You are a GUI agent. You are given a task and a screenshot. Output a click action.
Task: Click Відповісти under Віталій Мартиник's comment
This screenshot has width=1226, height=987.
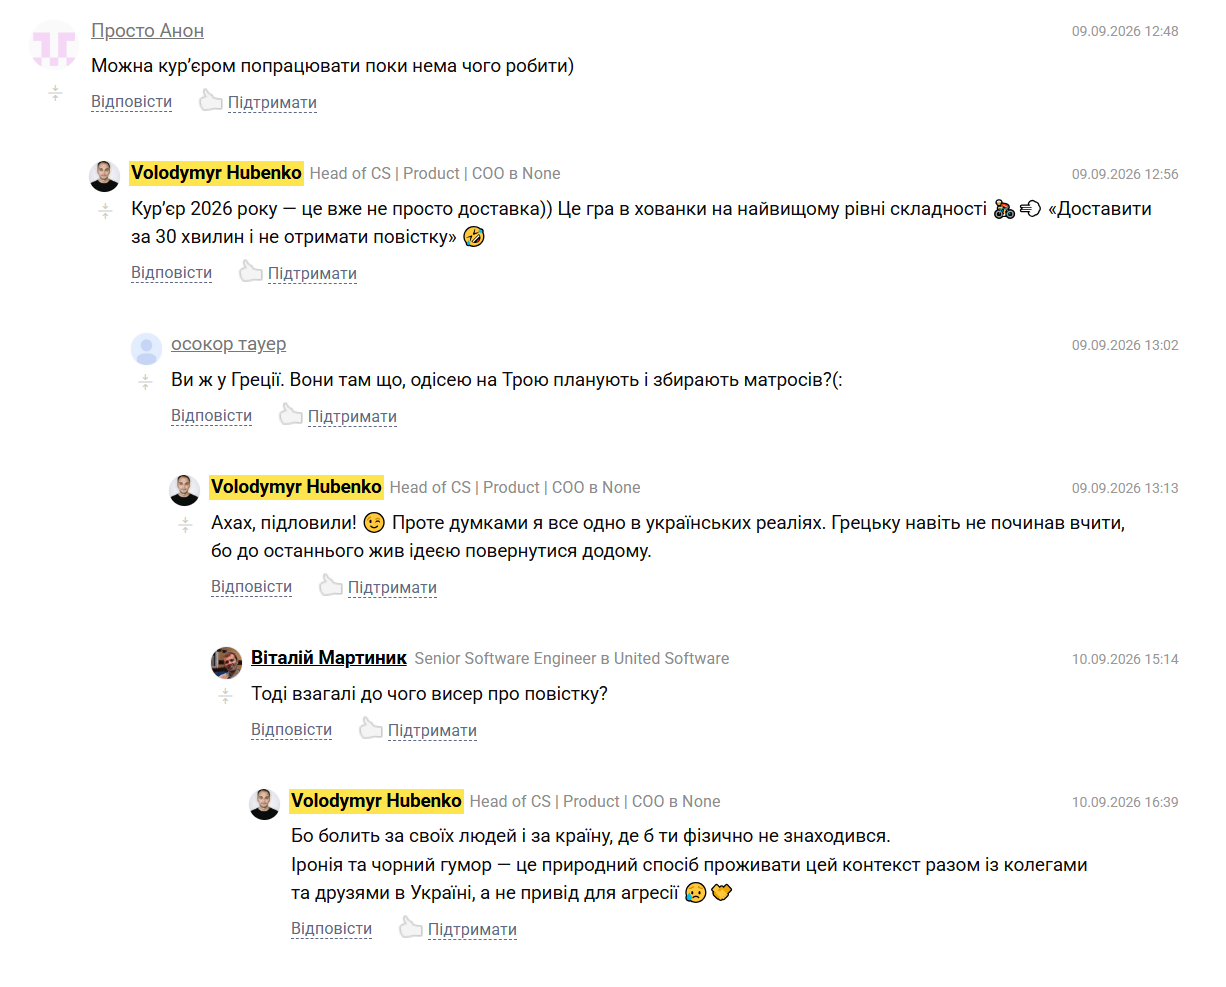[291, 730]
